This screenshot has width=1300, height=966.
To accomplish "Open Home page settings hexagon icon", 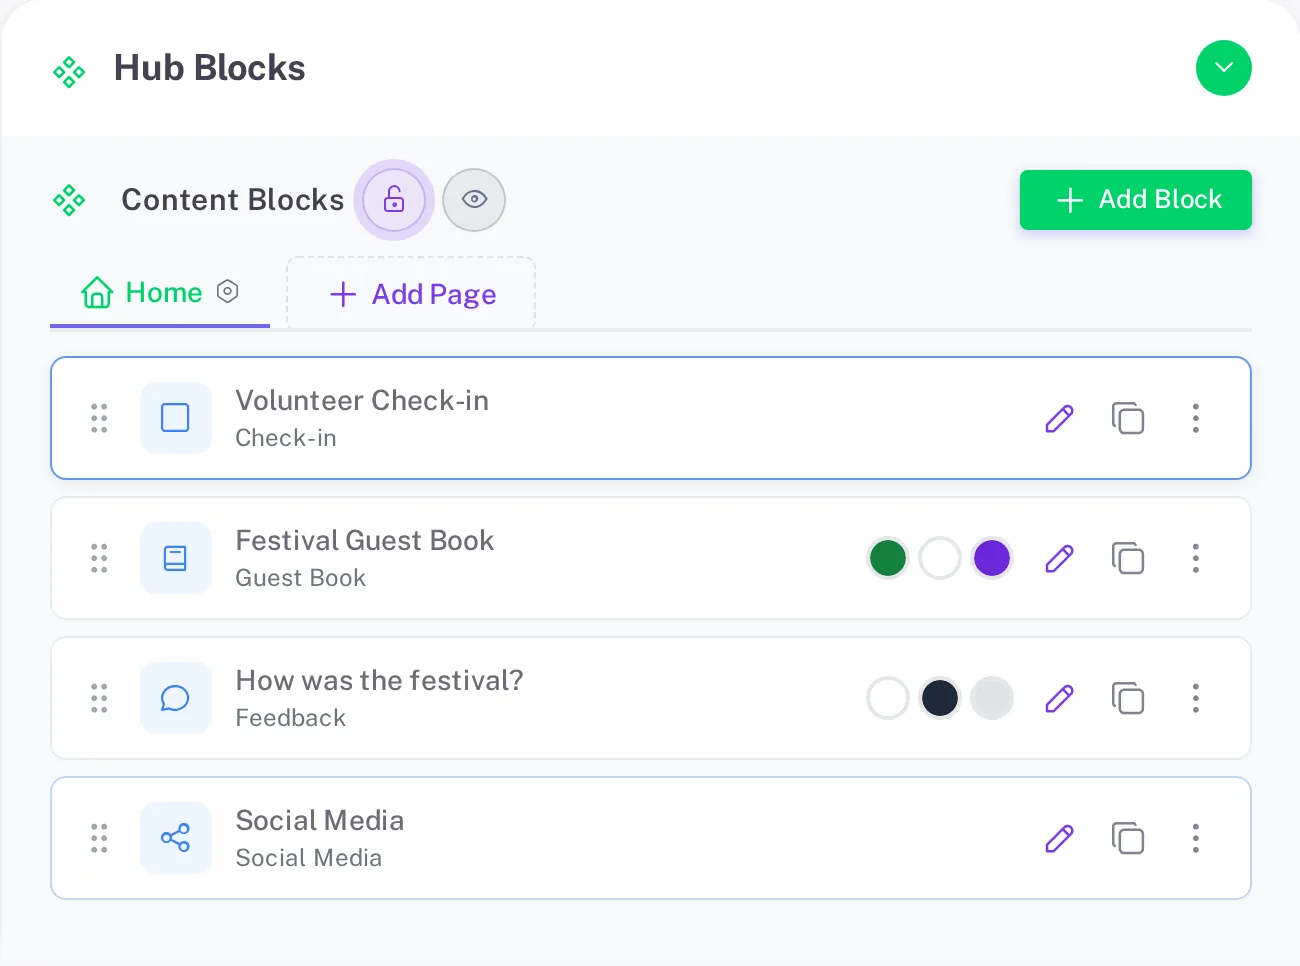I will (x=228, y=291).
